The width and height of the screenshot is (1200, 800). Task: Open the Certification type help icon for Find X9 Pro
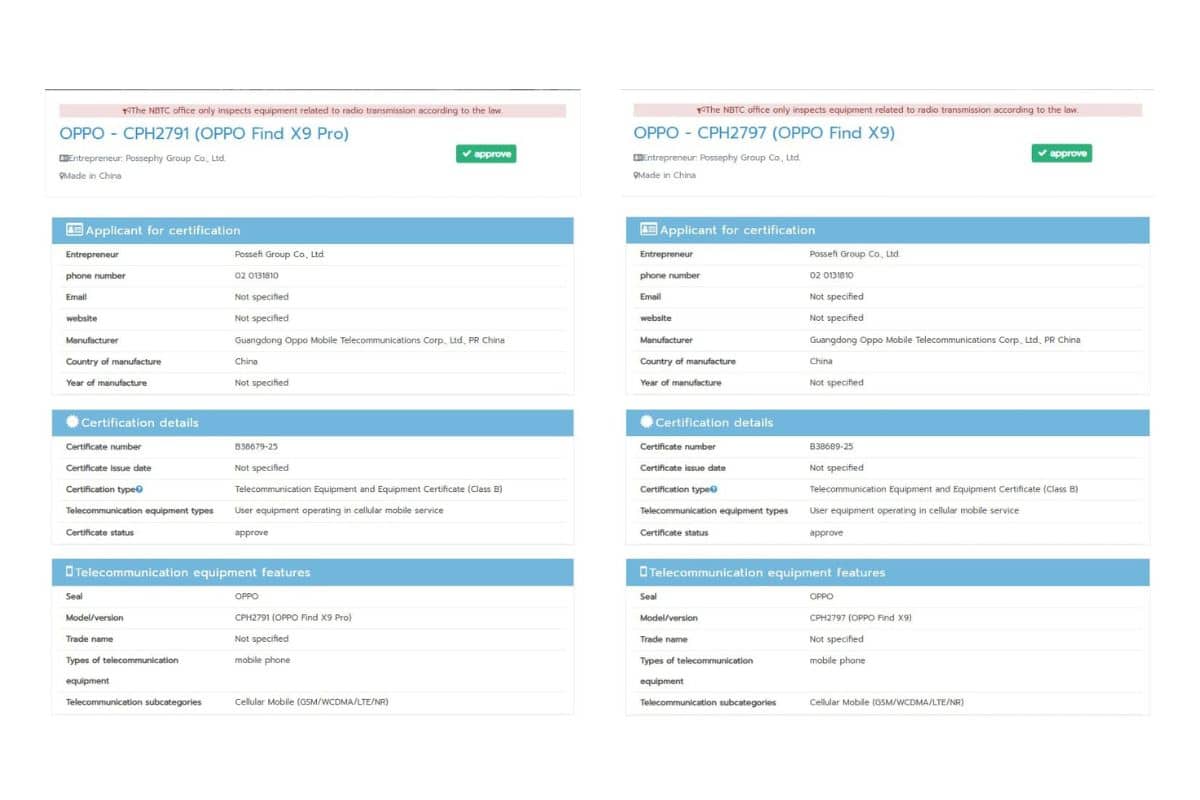pos(139,489)
